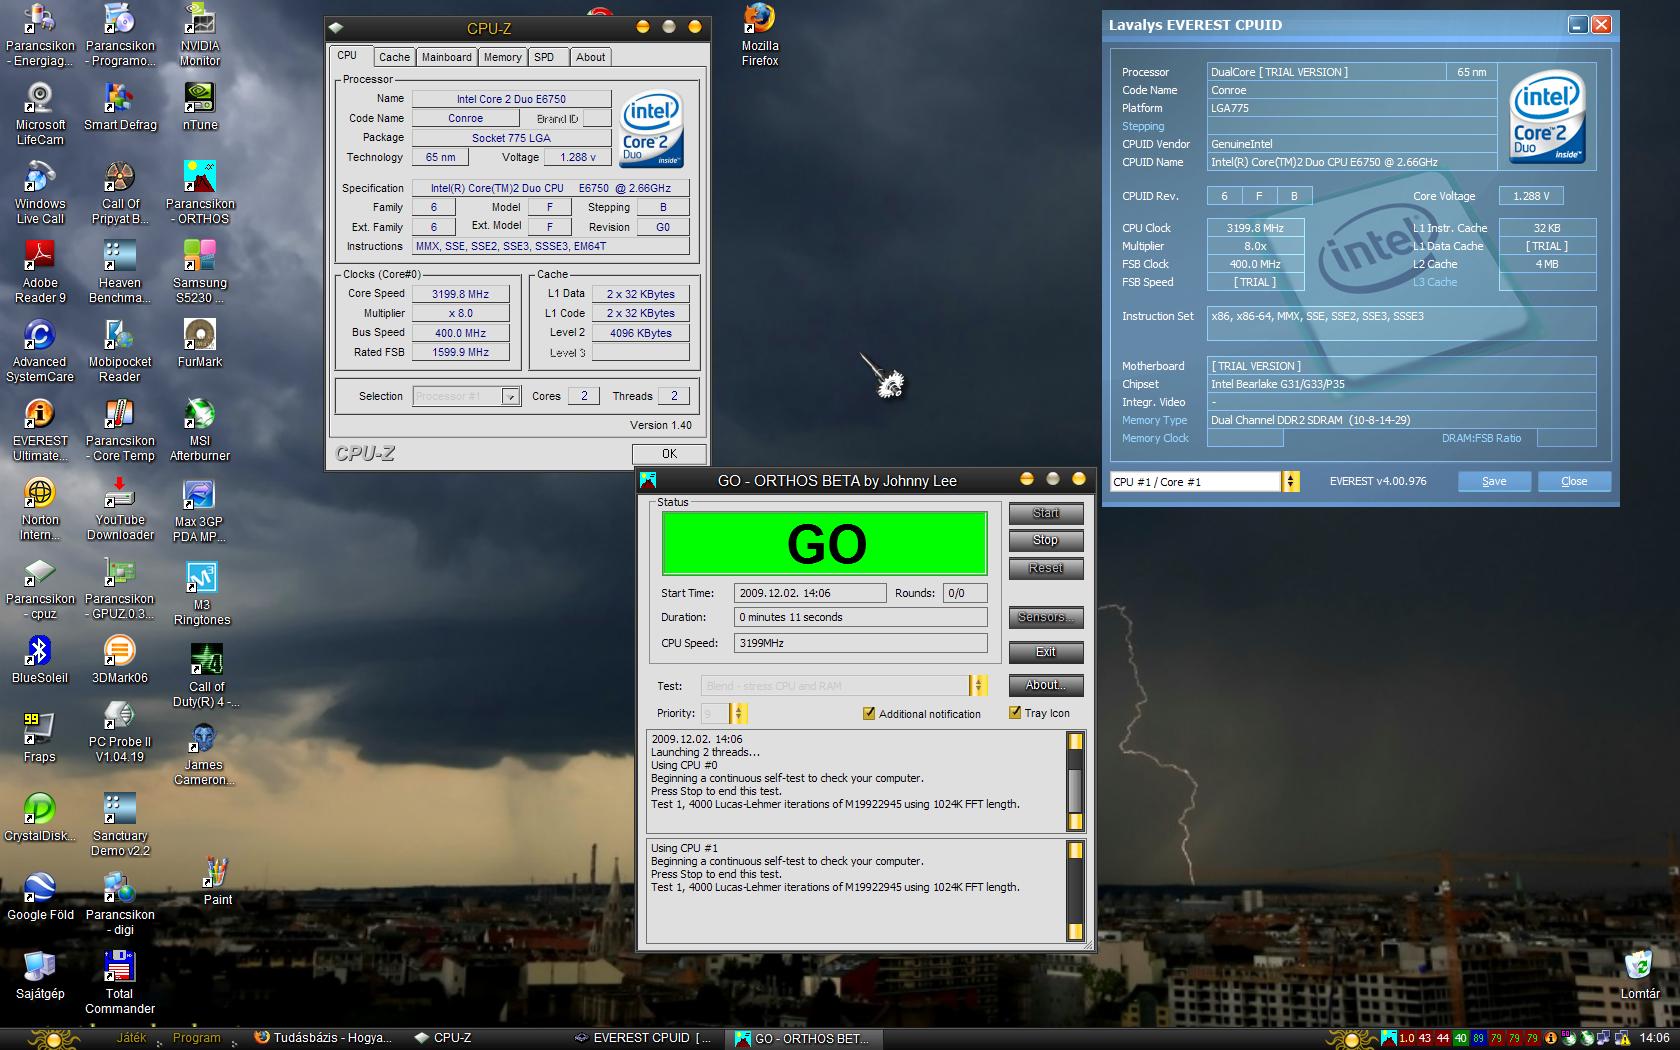This screenshot has width=1680, height=1050.
Task: Open the Program taskbar menu
Action: (x=196, y=1038)
